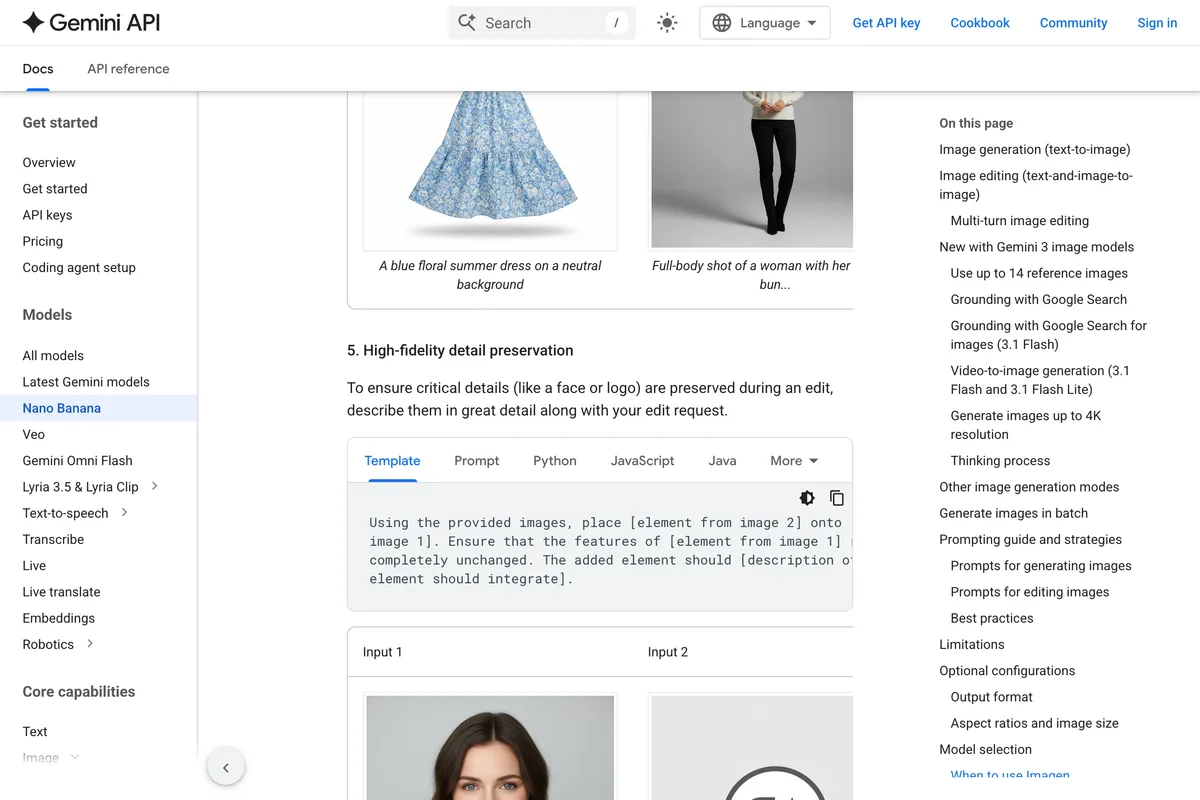
Task: Collapse the left navigation sidebar
Action: point(225,768)
